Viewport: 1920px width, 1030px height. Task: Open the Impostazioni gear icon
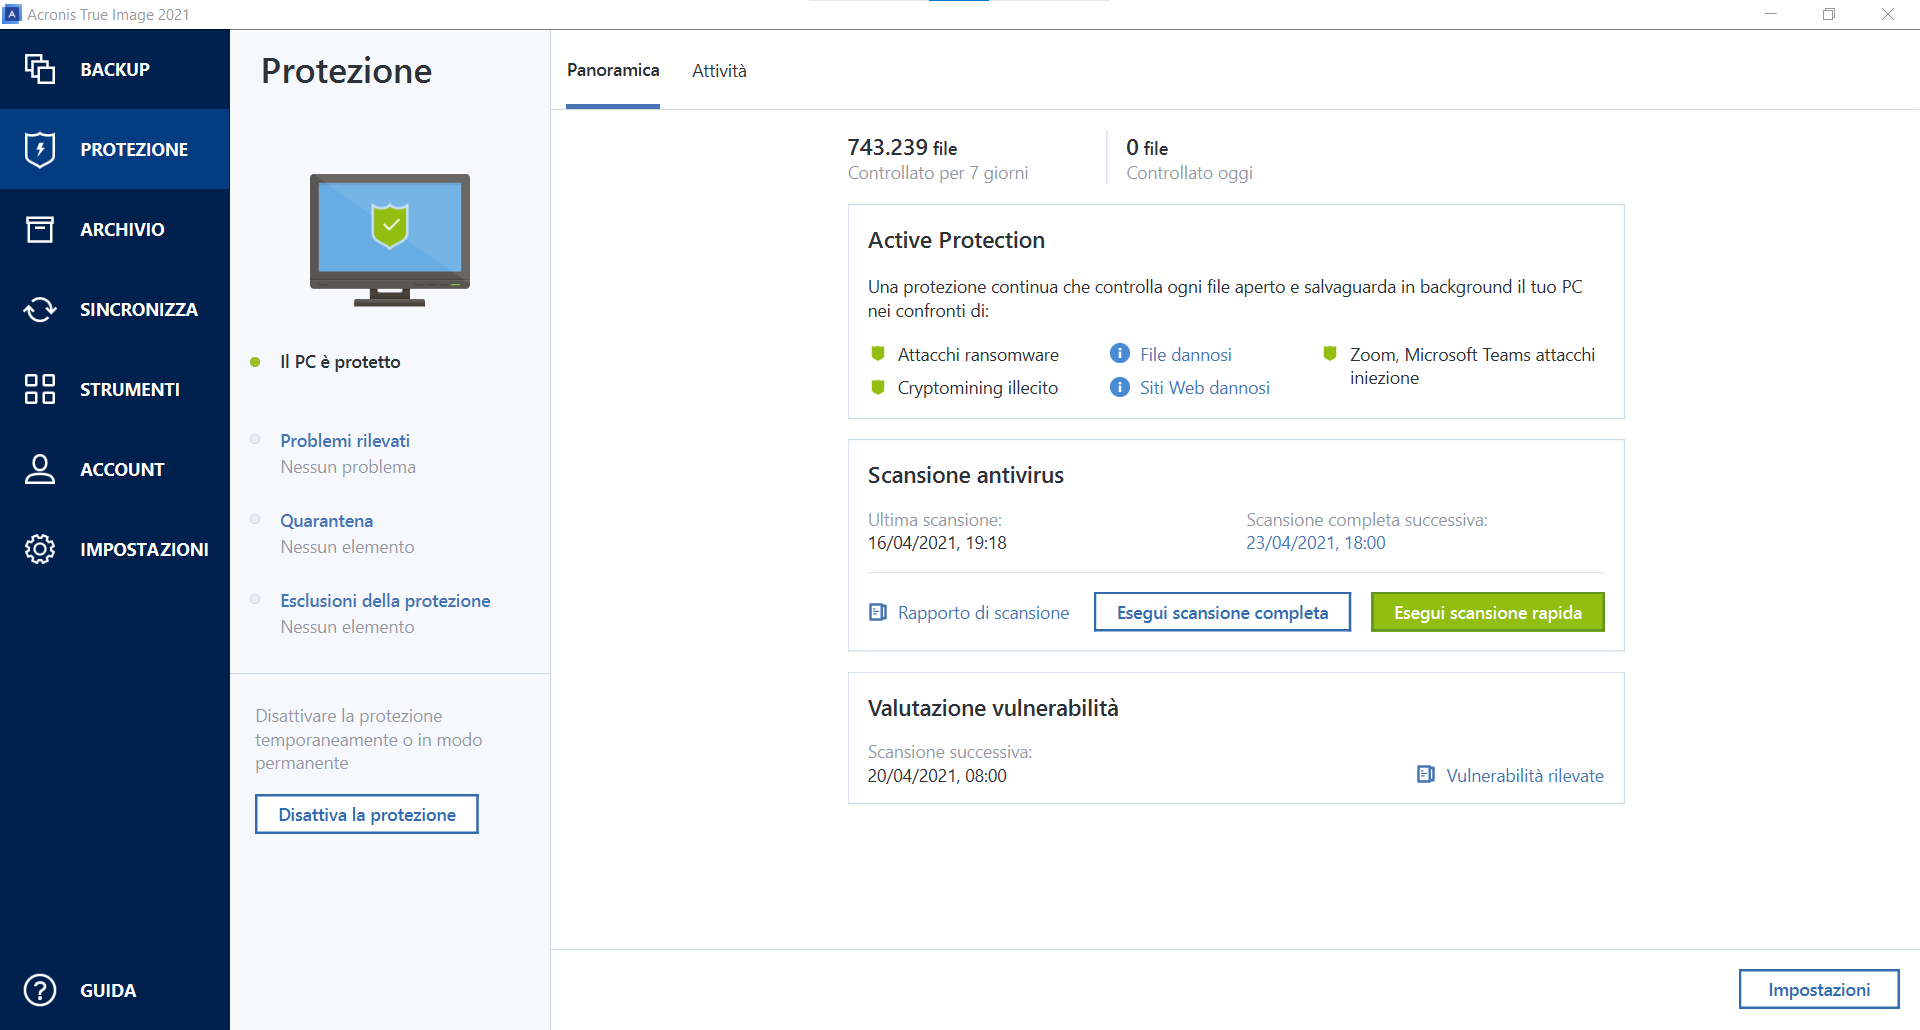[x=40, y=549]
